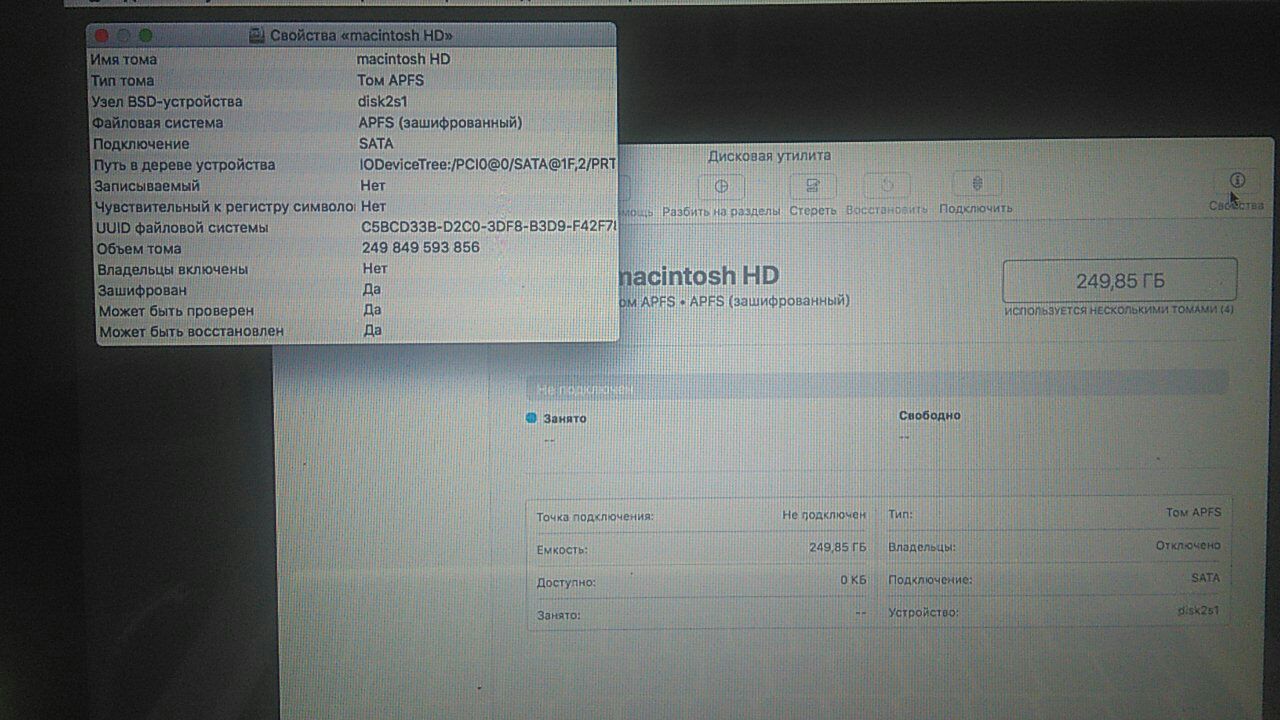The height and width of the screenshot is (720, 1280).
Task: Select the Владельцы включены row label
Action: coord(172,269)
